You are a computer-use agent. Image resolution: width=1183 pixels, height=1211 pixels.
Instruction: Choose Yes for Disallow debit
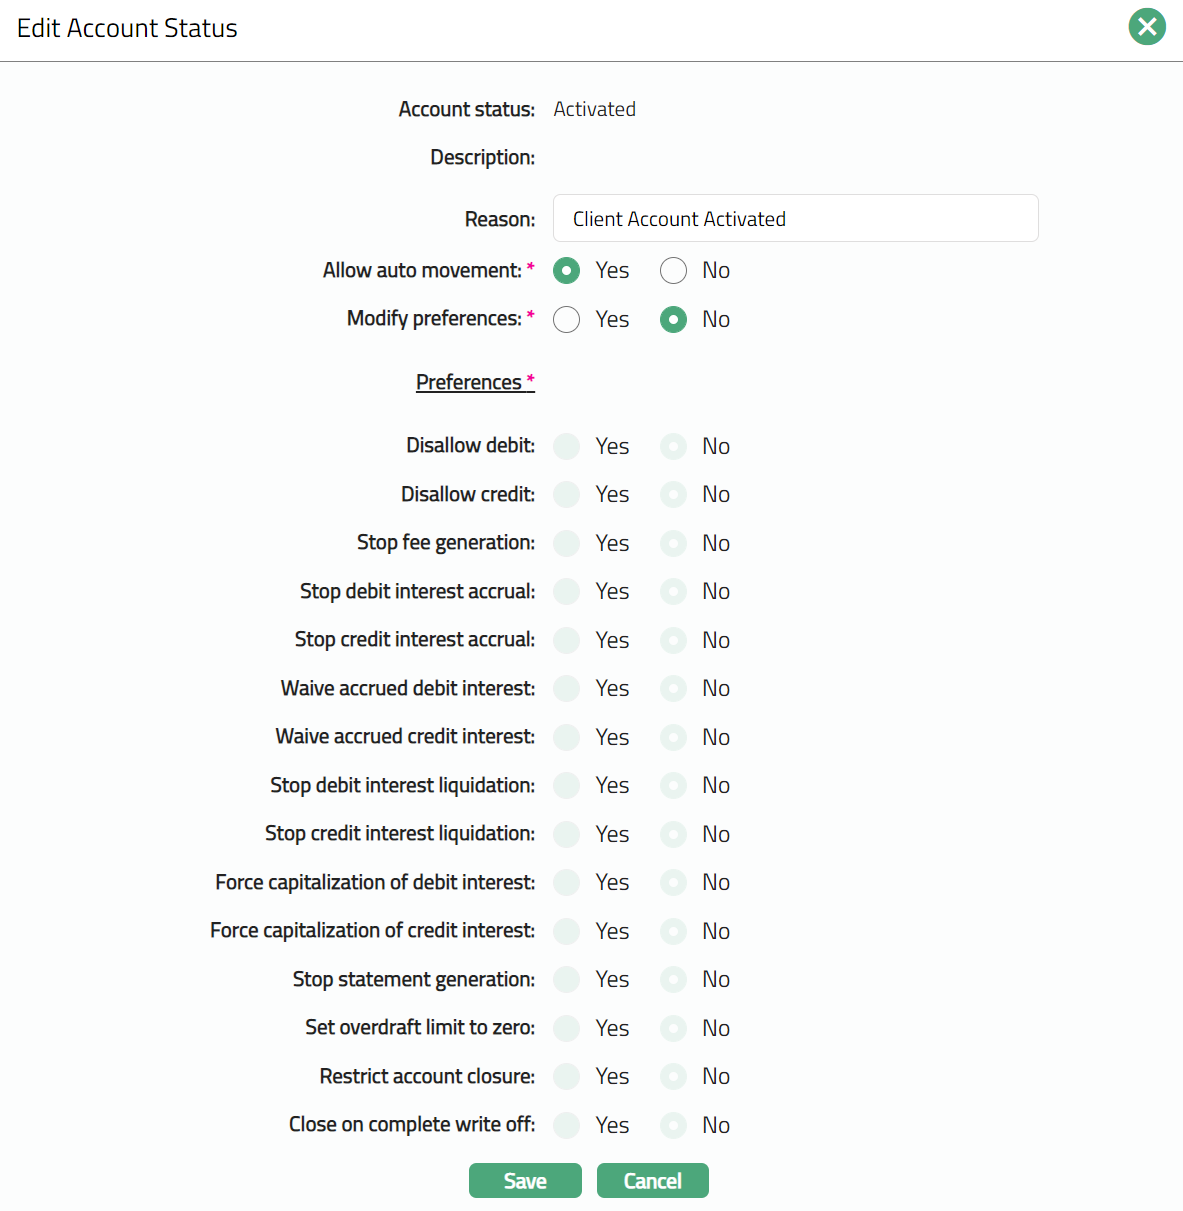pyautogui.click(x=567, y=446)
